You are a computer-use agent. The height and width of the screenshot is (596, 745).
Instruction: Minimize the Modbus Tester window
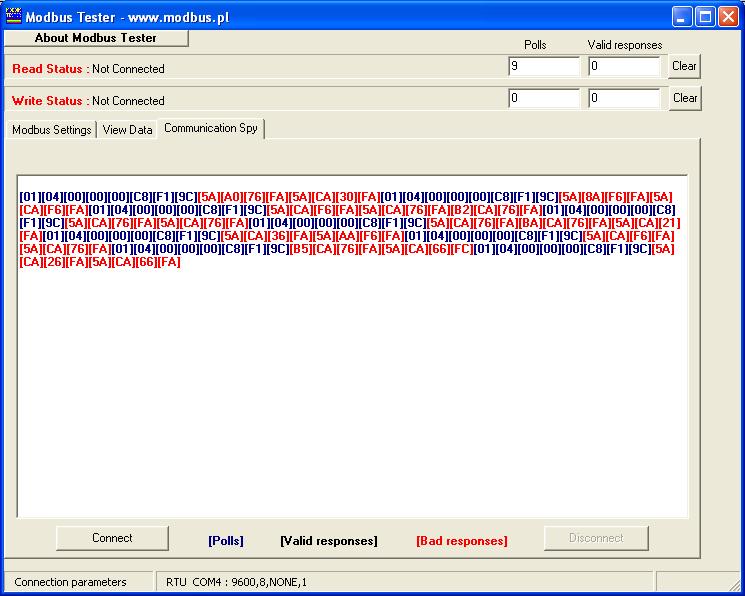tap(682, 17)
